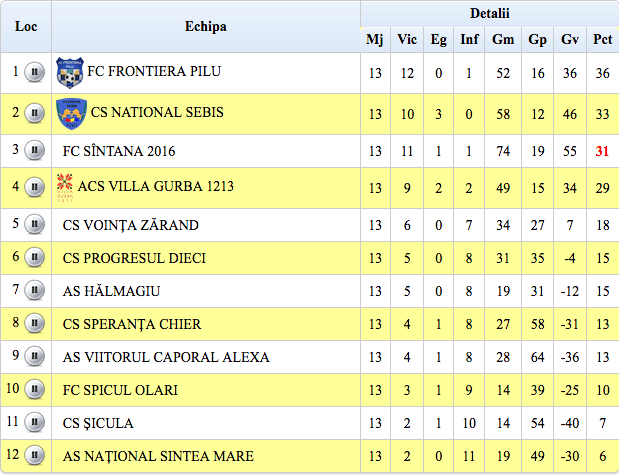Click the pause icon beside rank 2
The image size is (619, 475).
[34, 113]
